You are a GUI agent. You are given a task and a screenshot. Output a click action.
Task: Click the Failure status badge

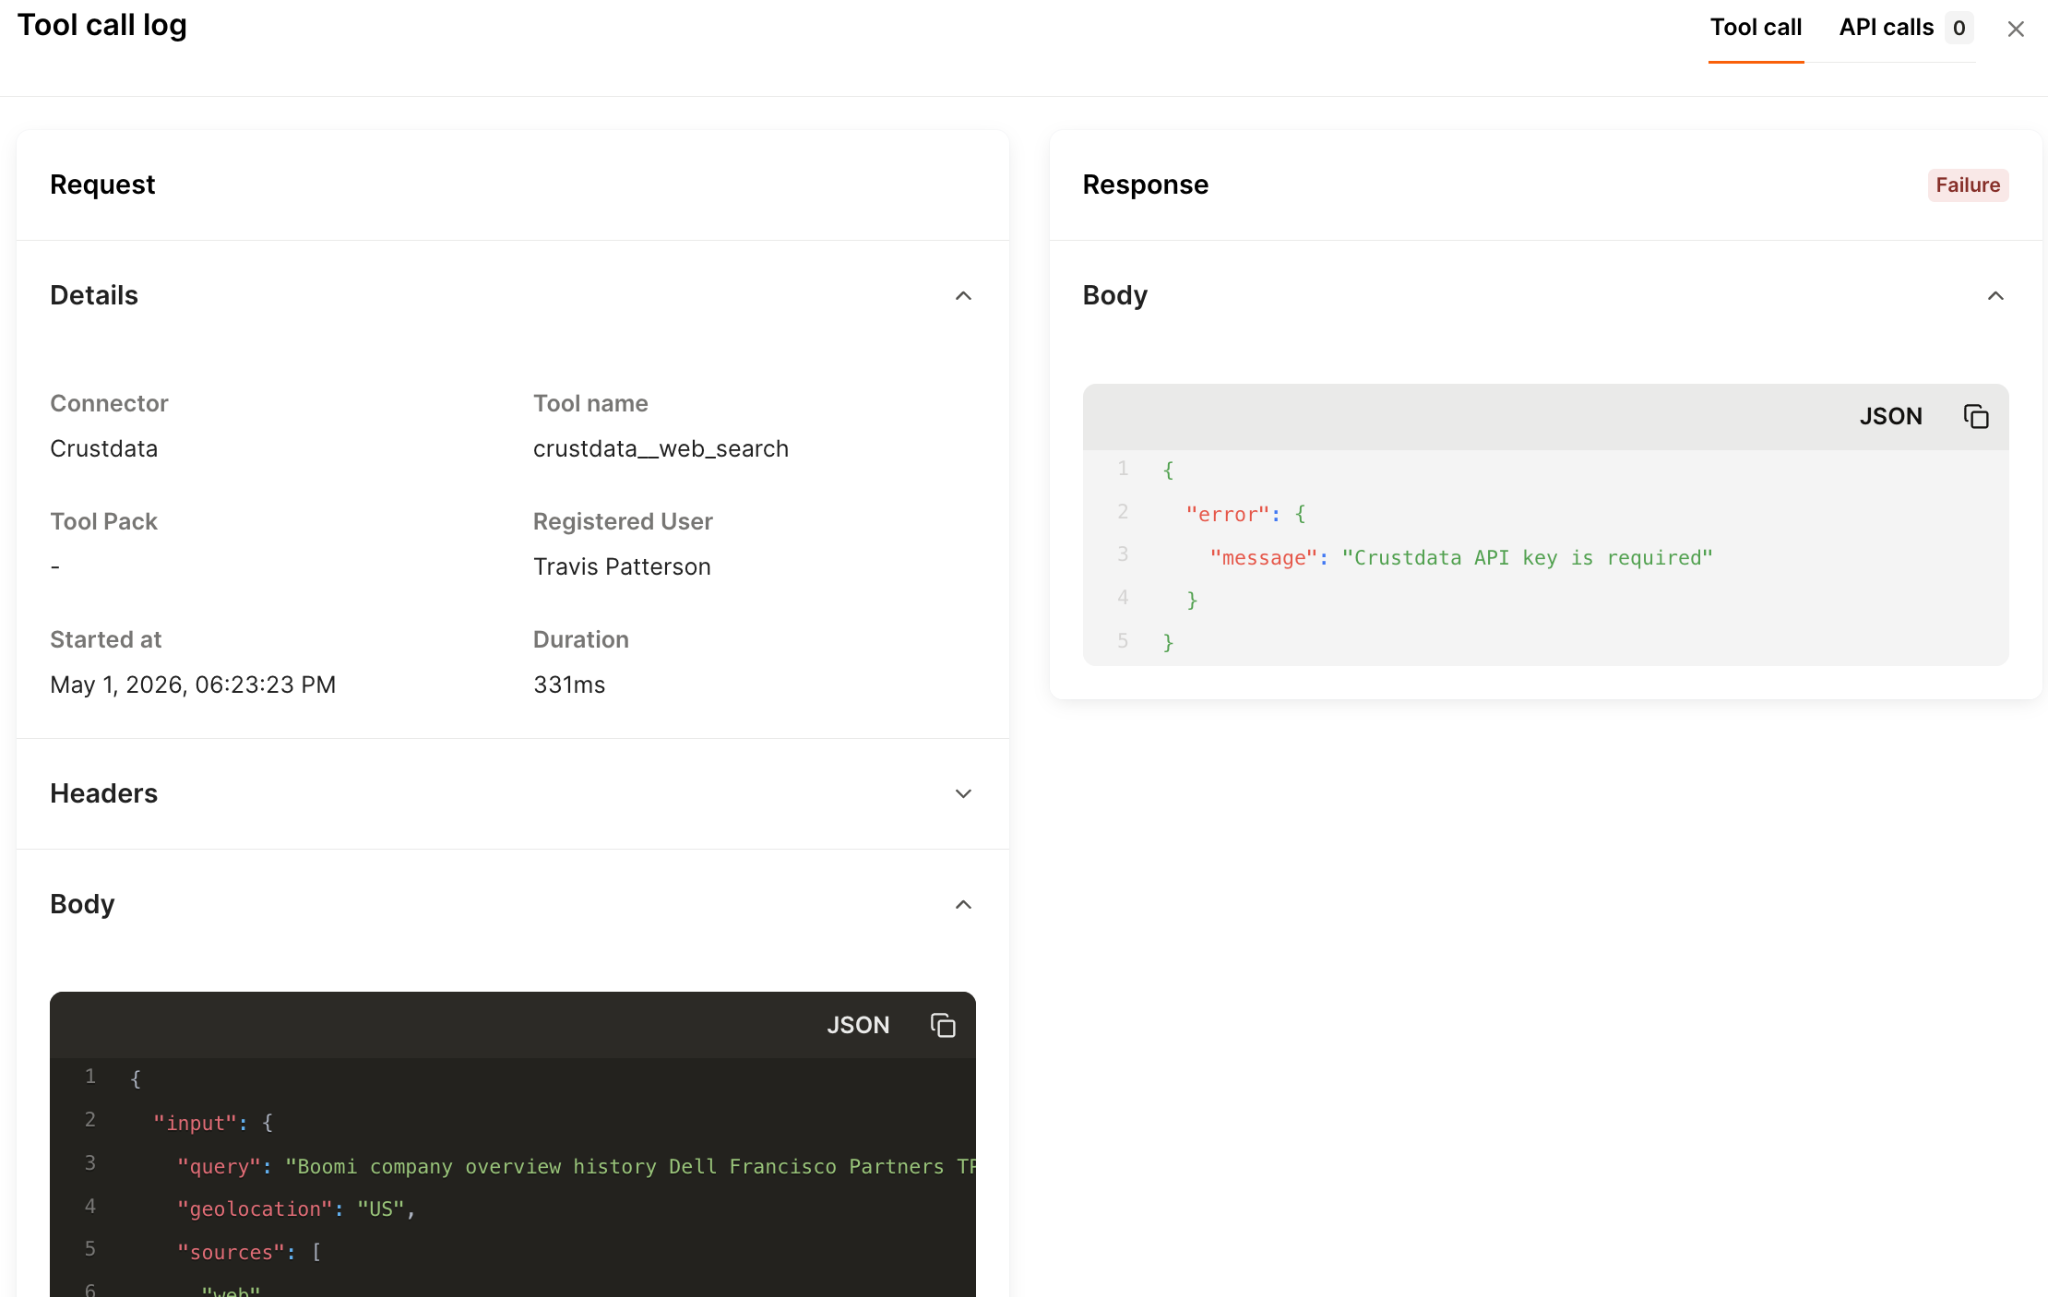1967,185
